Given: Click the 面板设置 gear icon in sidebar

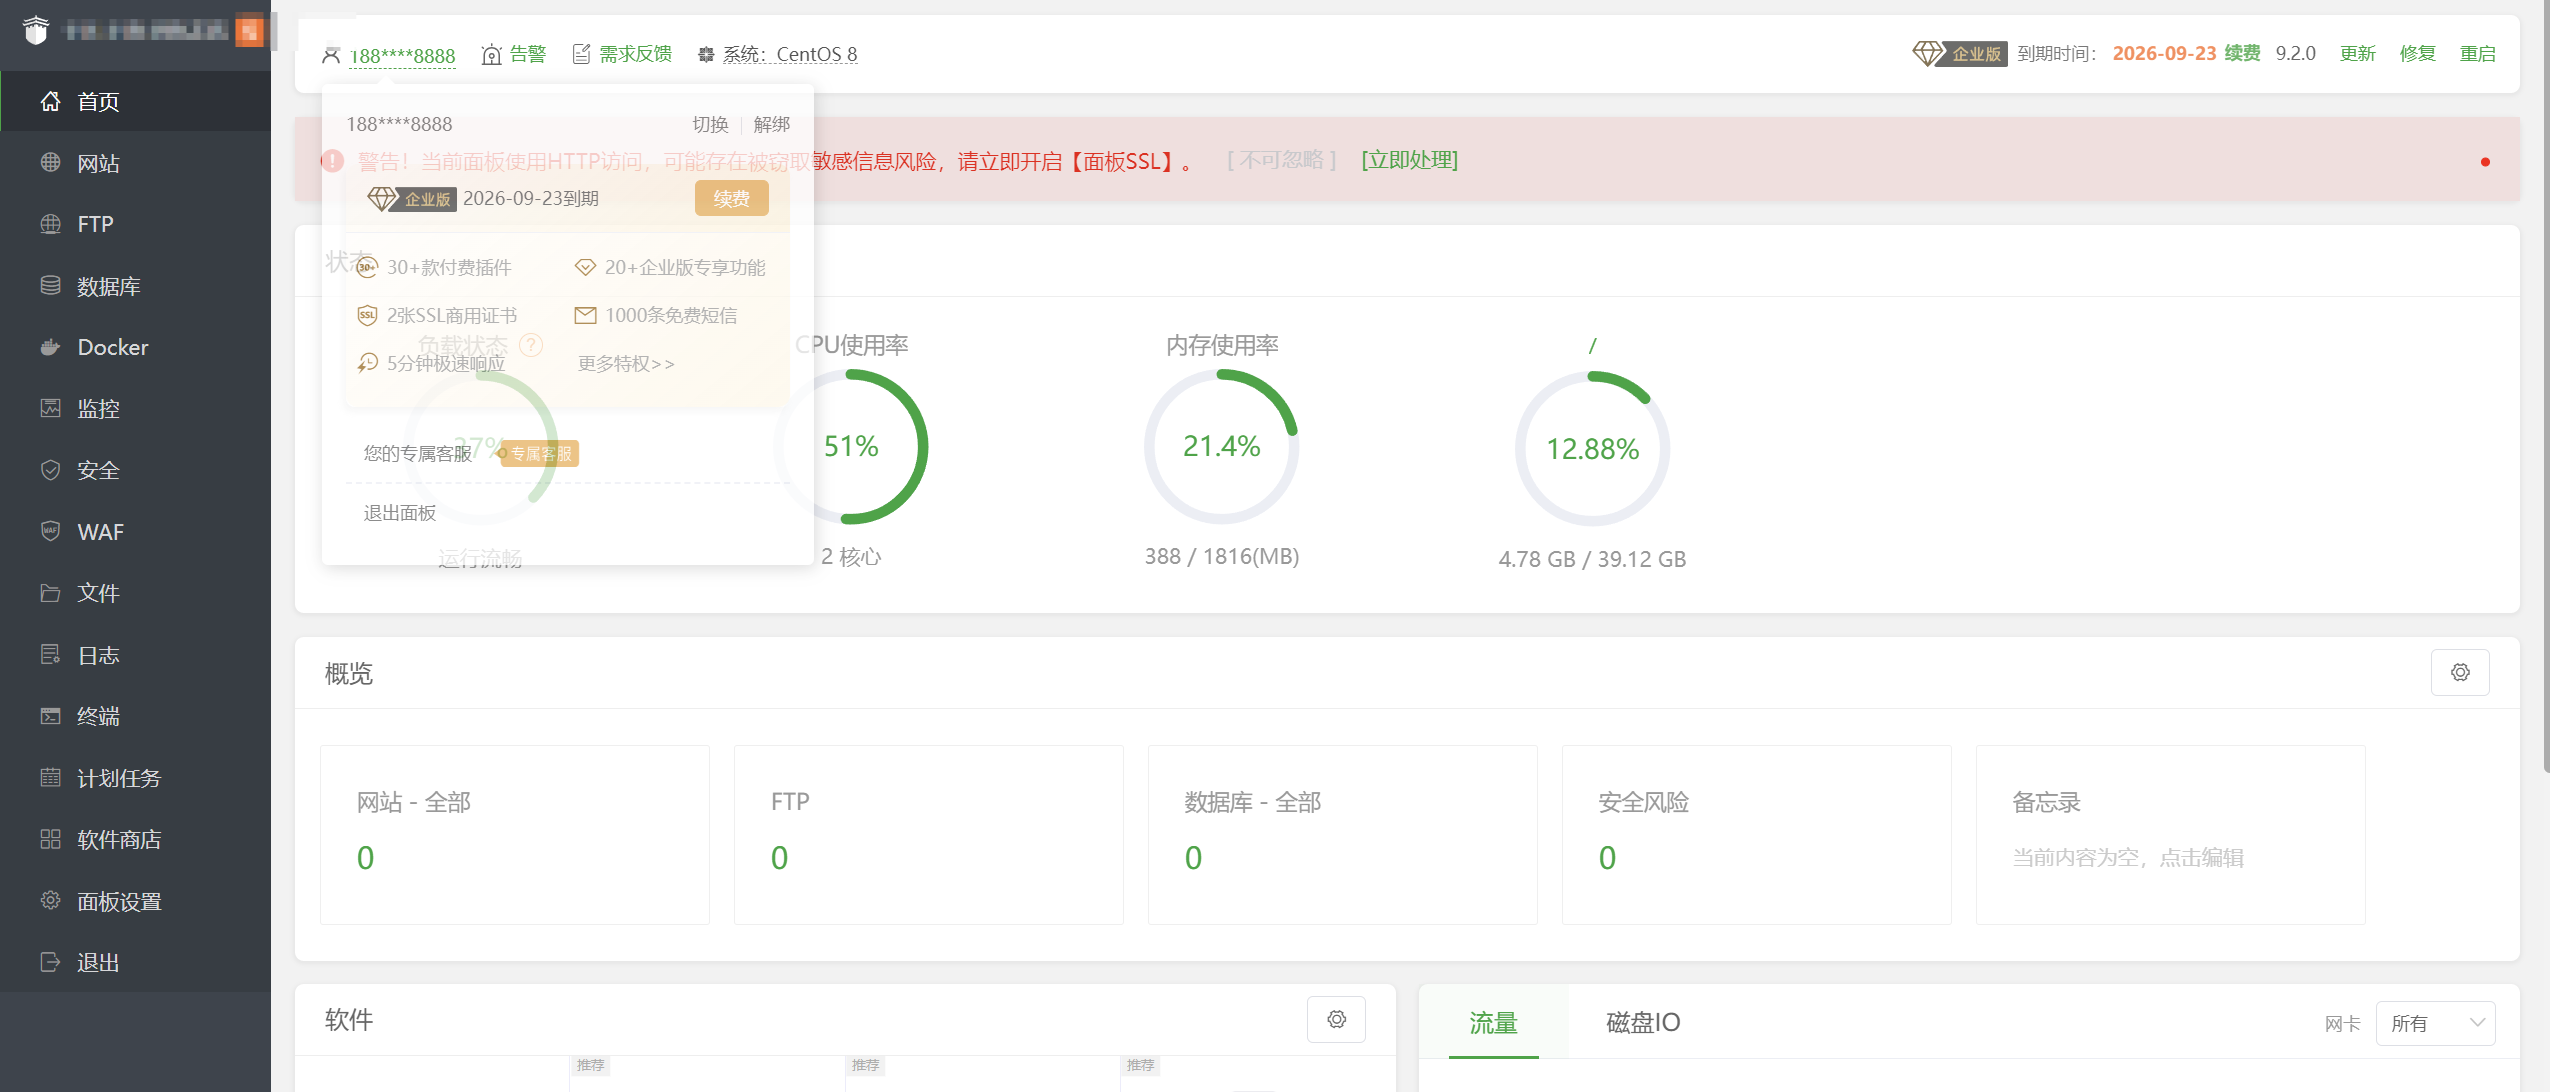Looking at the screenshot, I should [50, 900].
